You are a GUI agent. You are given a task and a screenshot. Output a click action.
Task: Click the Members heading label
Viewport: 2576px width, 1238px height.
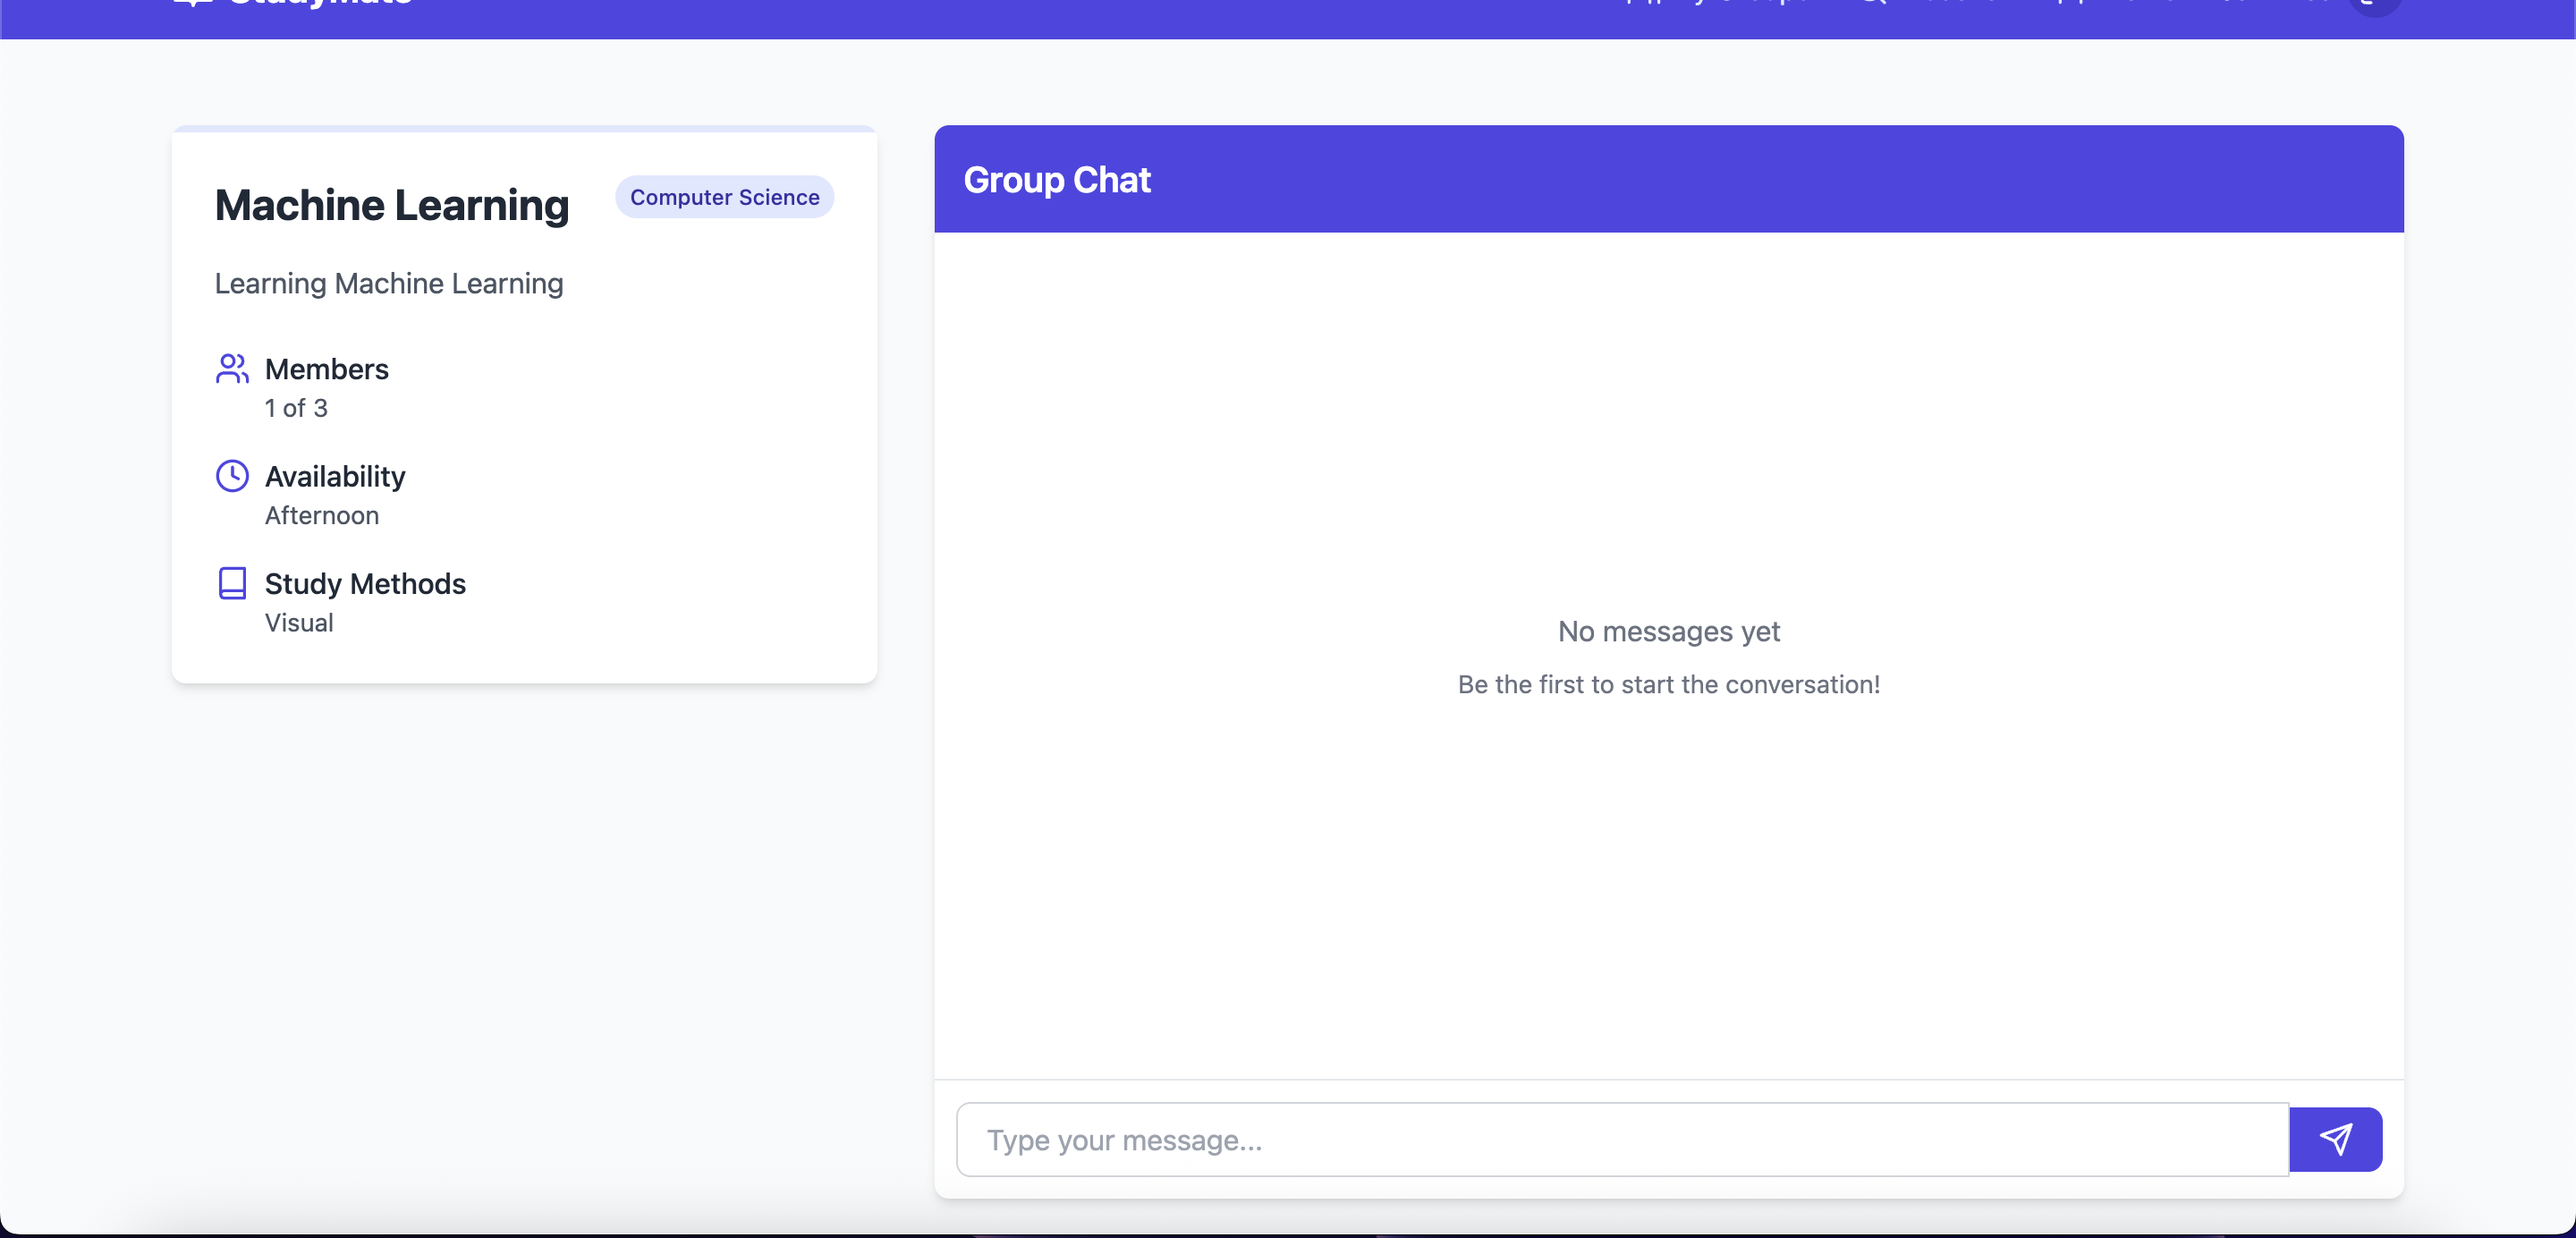326,369
